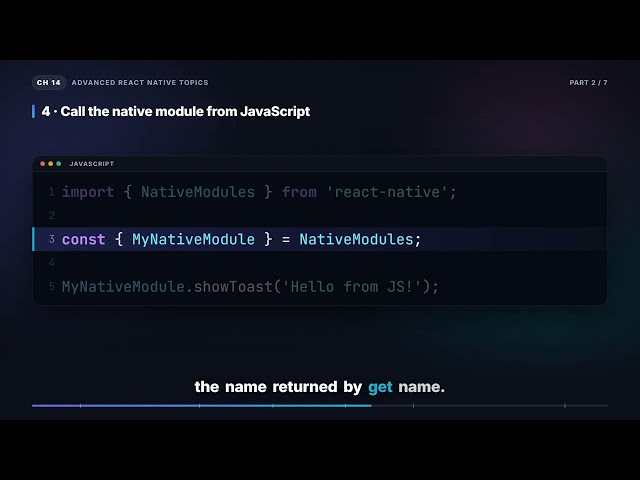Click showToast call on line 5
This screenshot has height=480, width=640.
(233, 287)
